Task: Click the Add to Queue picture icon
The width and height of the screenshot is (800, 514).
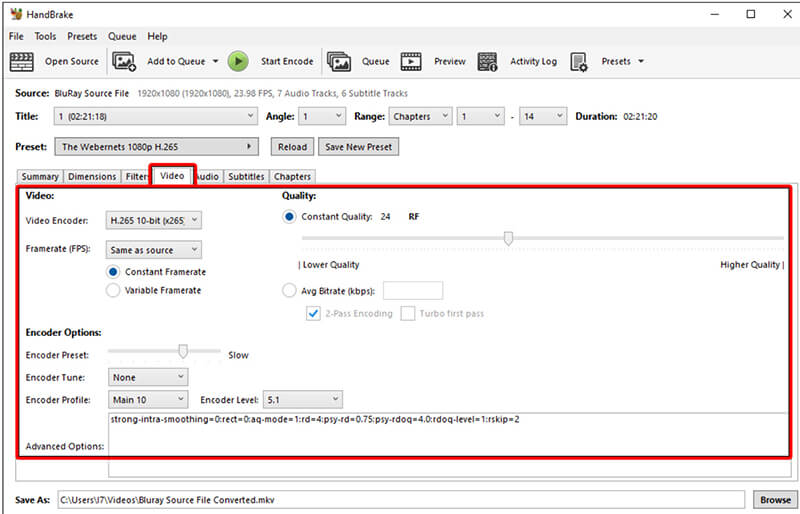Action: tap(124, 61)
